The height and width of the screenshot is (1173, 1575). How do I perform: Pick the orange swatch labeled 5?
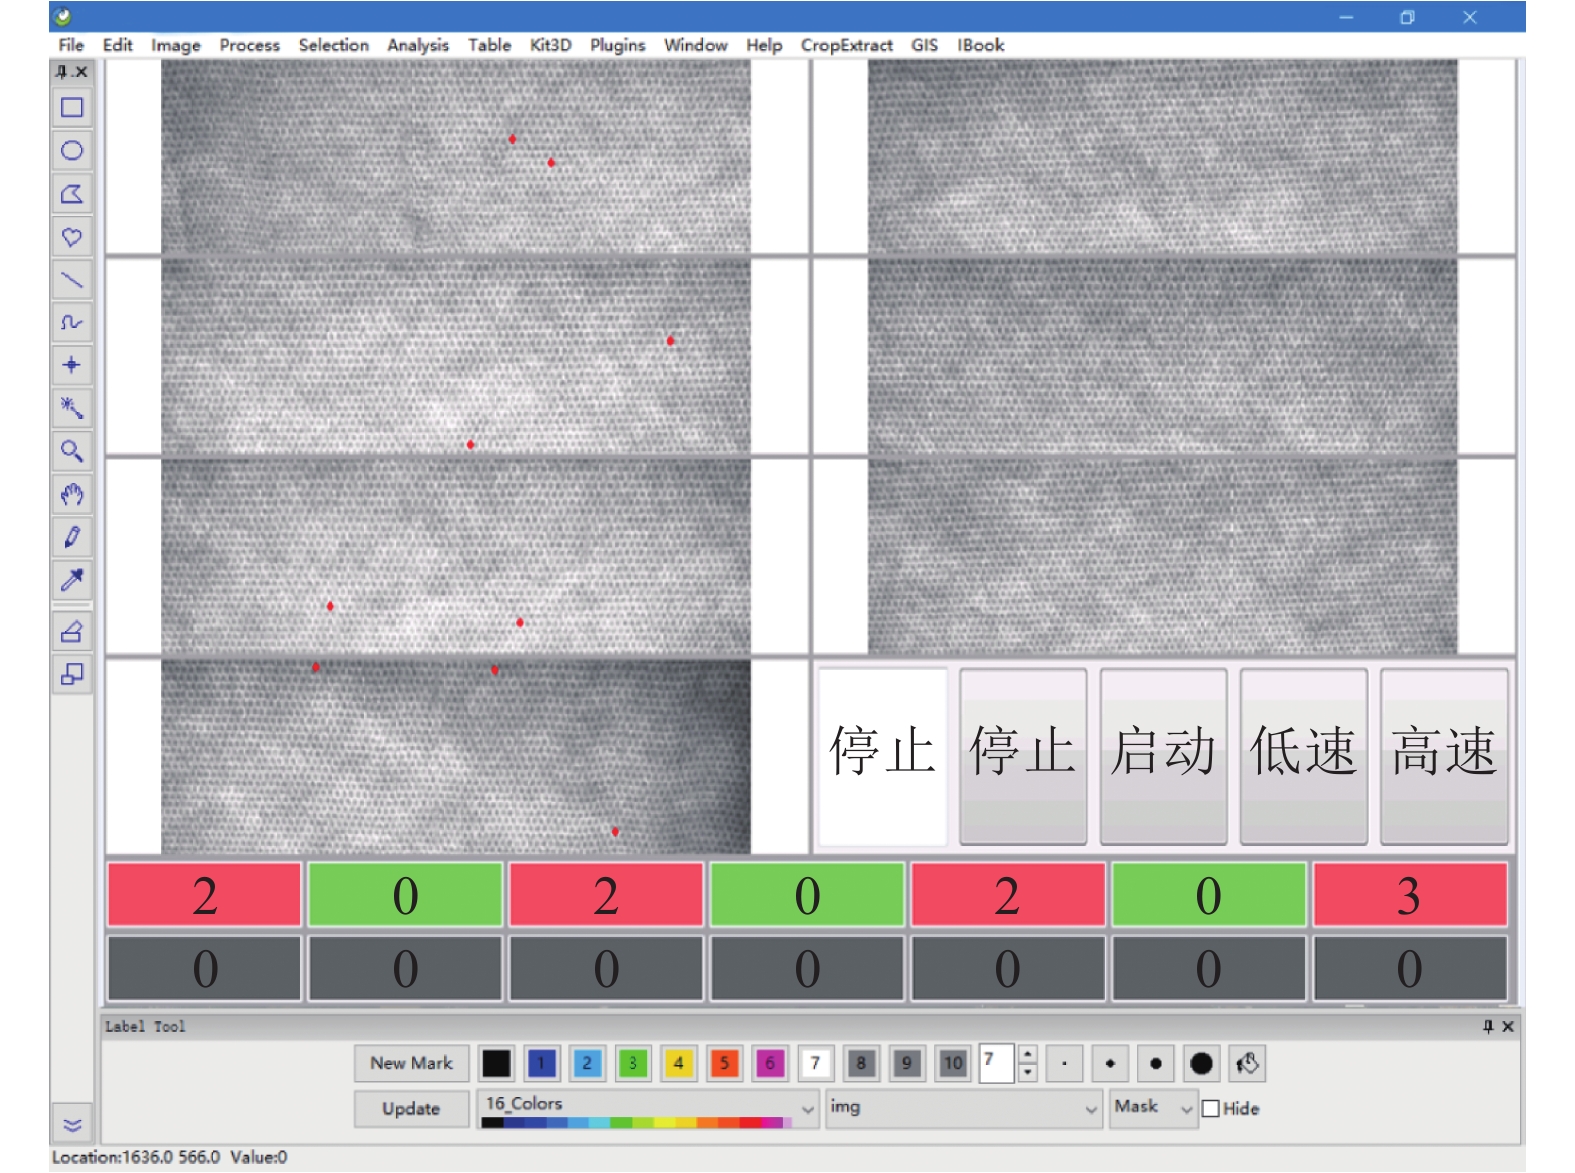724,1063
